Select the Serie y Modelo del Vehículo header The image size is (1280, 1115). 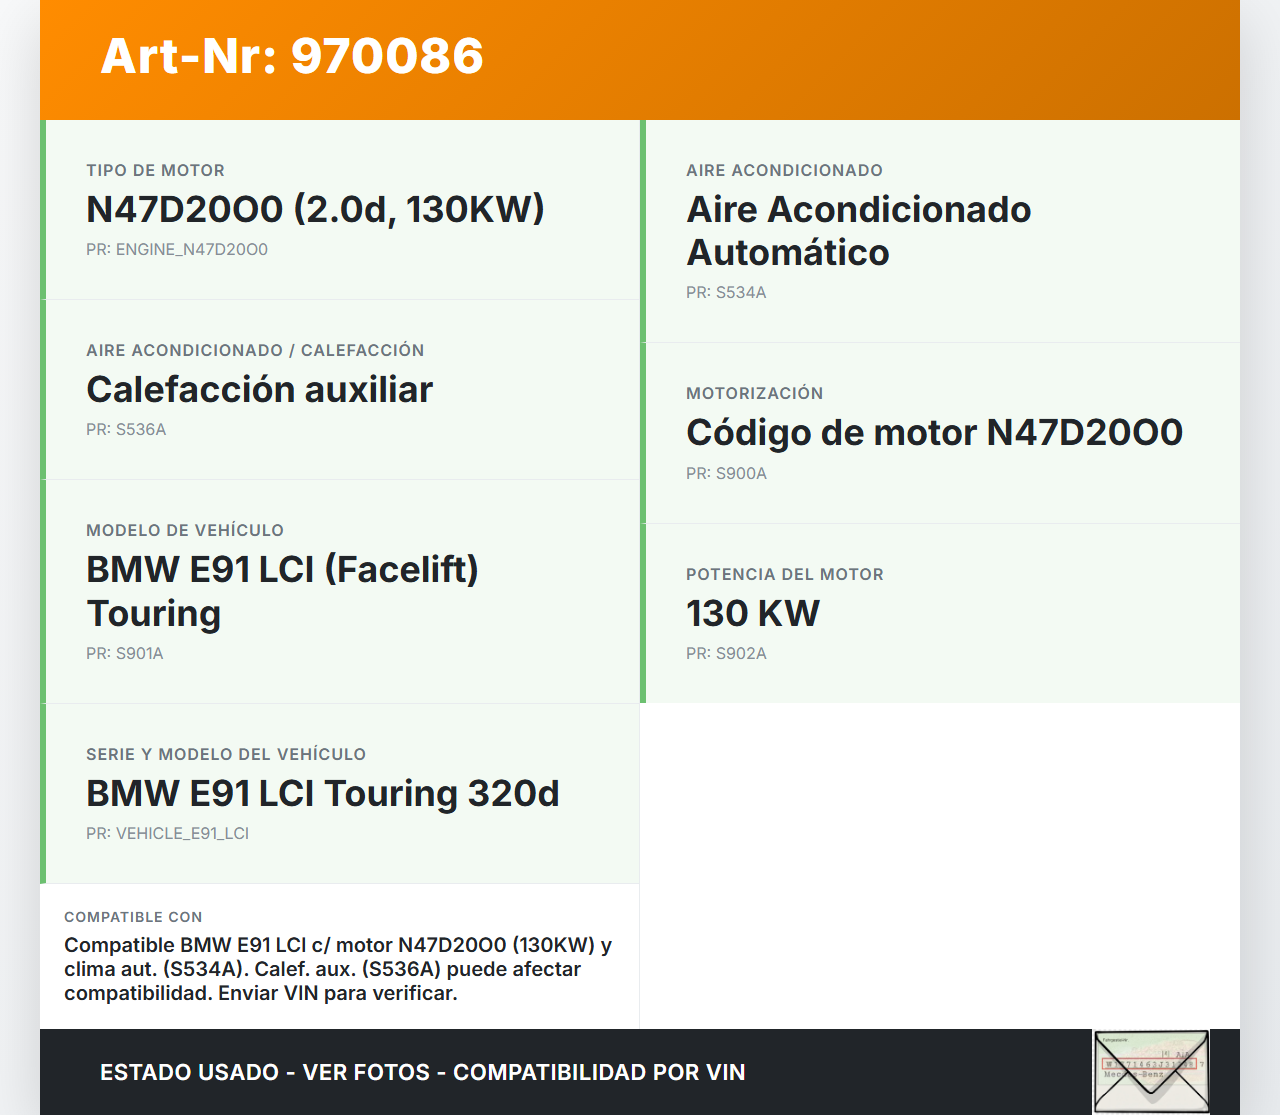[226, 754]
